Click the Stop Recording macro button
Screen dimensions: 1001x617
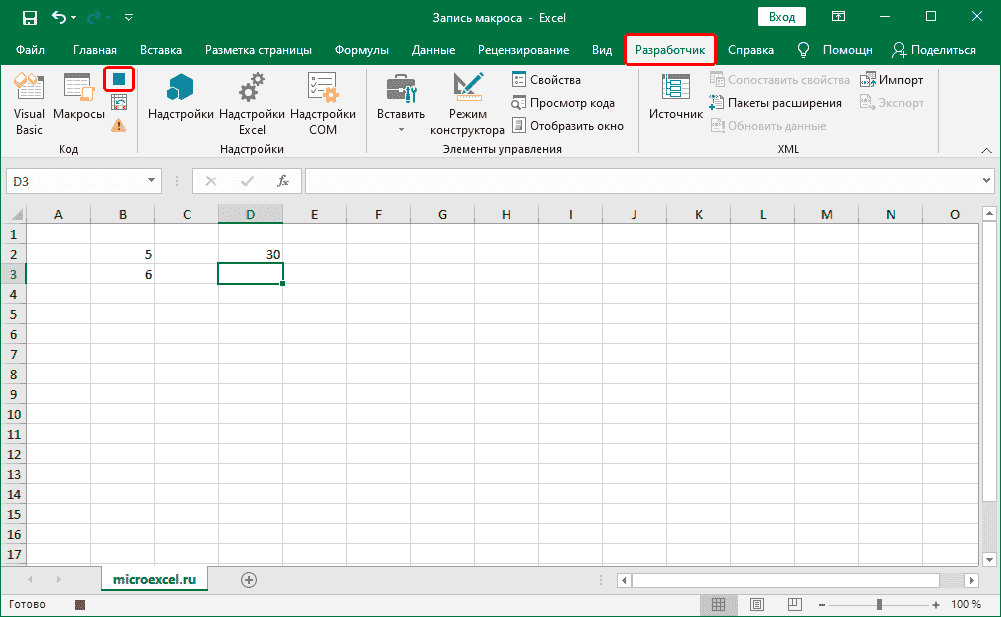pyautogui.click(x=119, y=79)
